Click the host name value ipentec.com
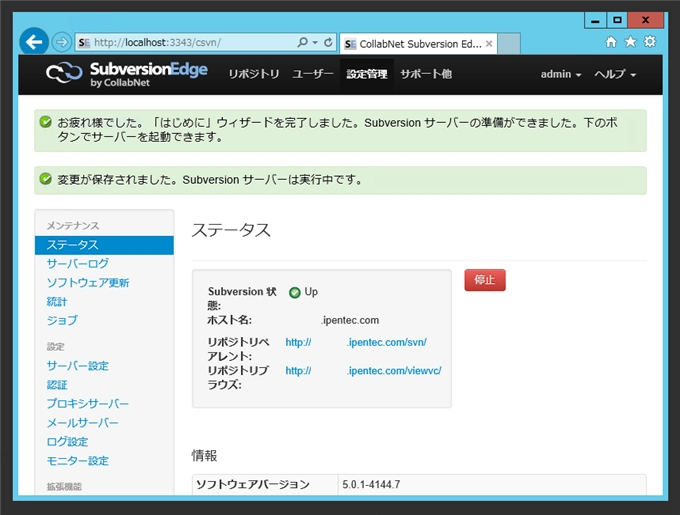Viewport: 680px width, 515px height. coord(350,320)
